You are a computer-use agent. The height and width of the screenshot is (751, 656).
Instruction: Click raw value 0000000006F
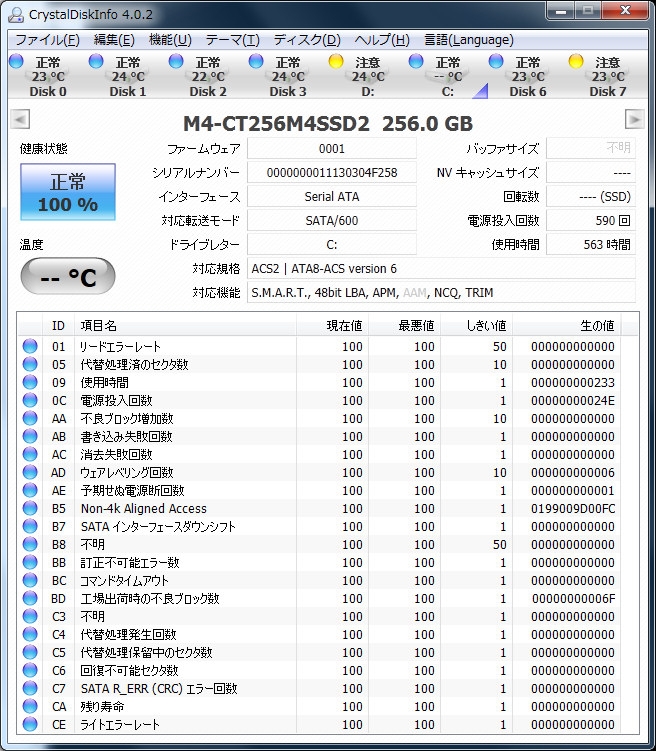[573, 598]
